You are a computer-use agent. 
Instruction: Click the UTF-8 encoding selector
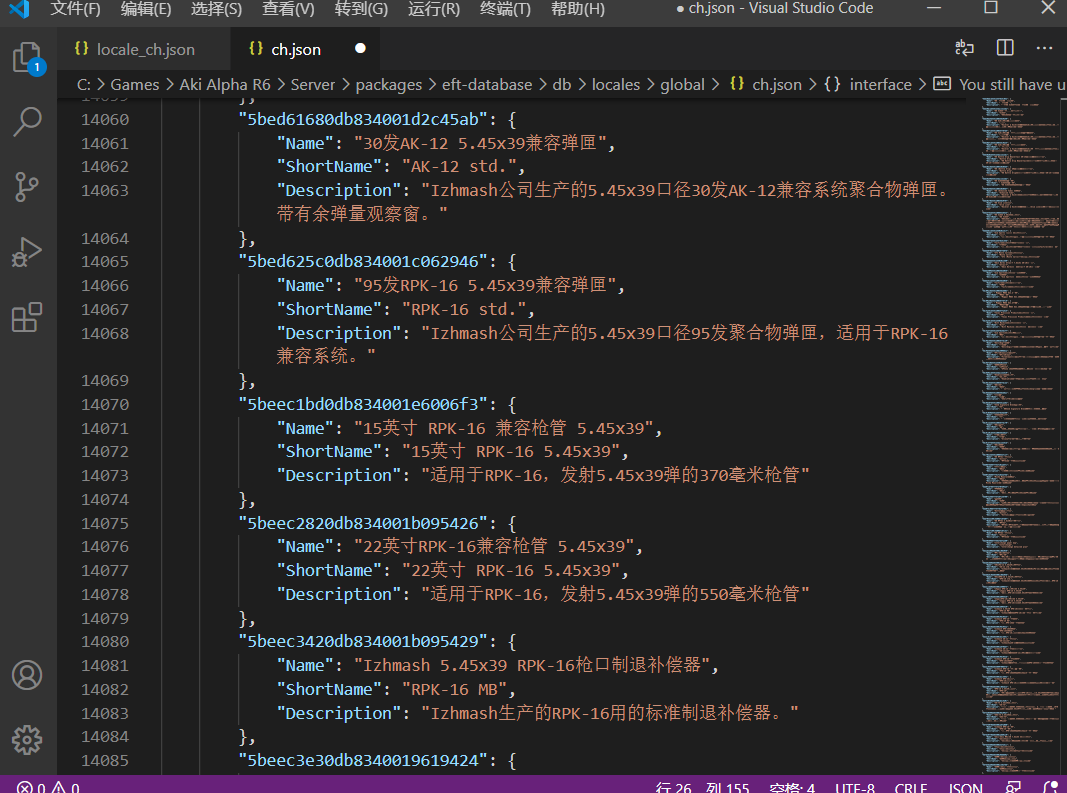pyautogui.click(x=855, y=788)
